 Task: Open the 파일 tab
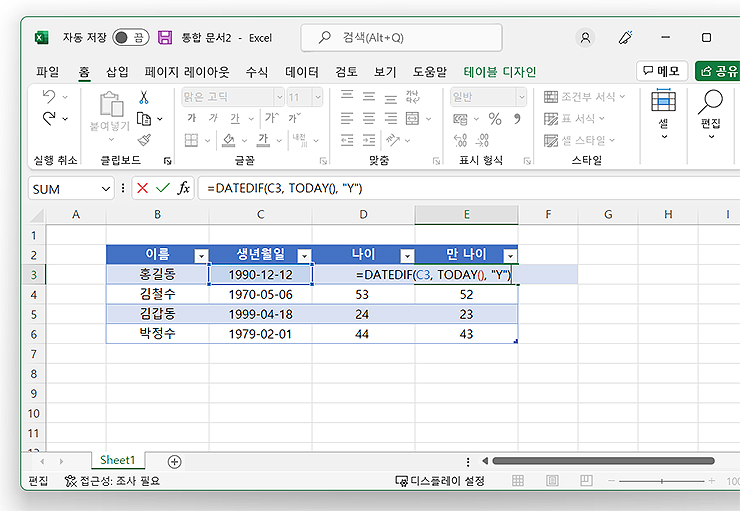48,72
